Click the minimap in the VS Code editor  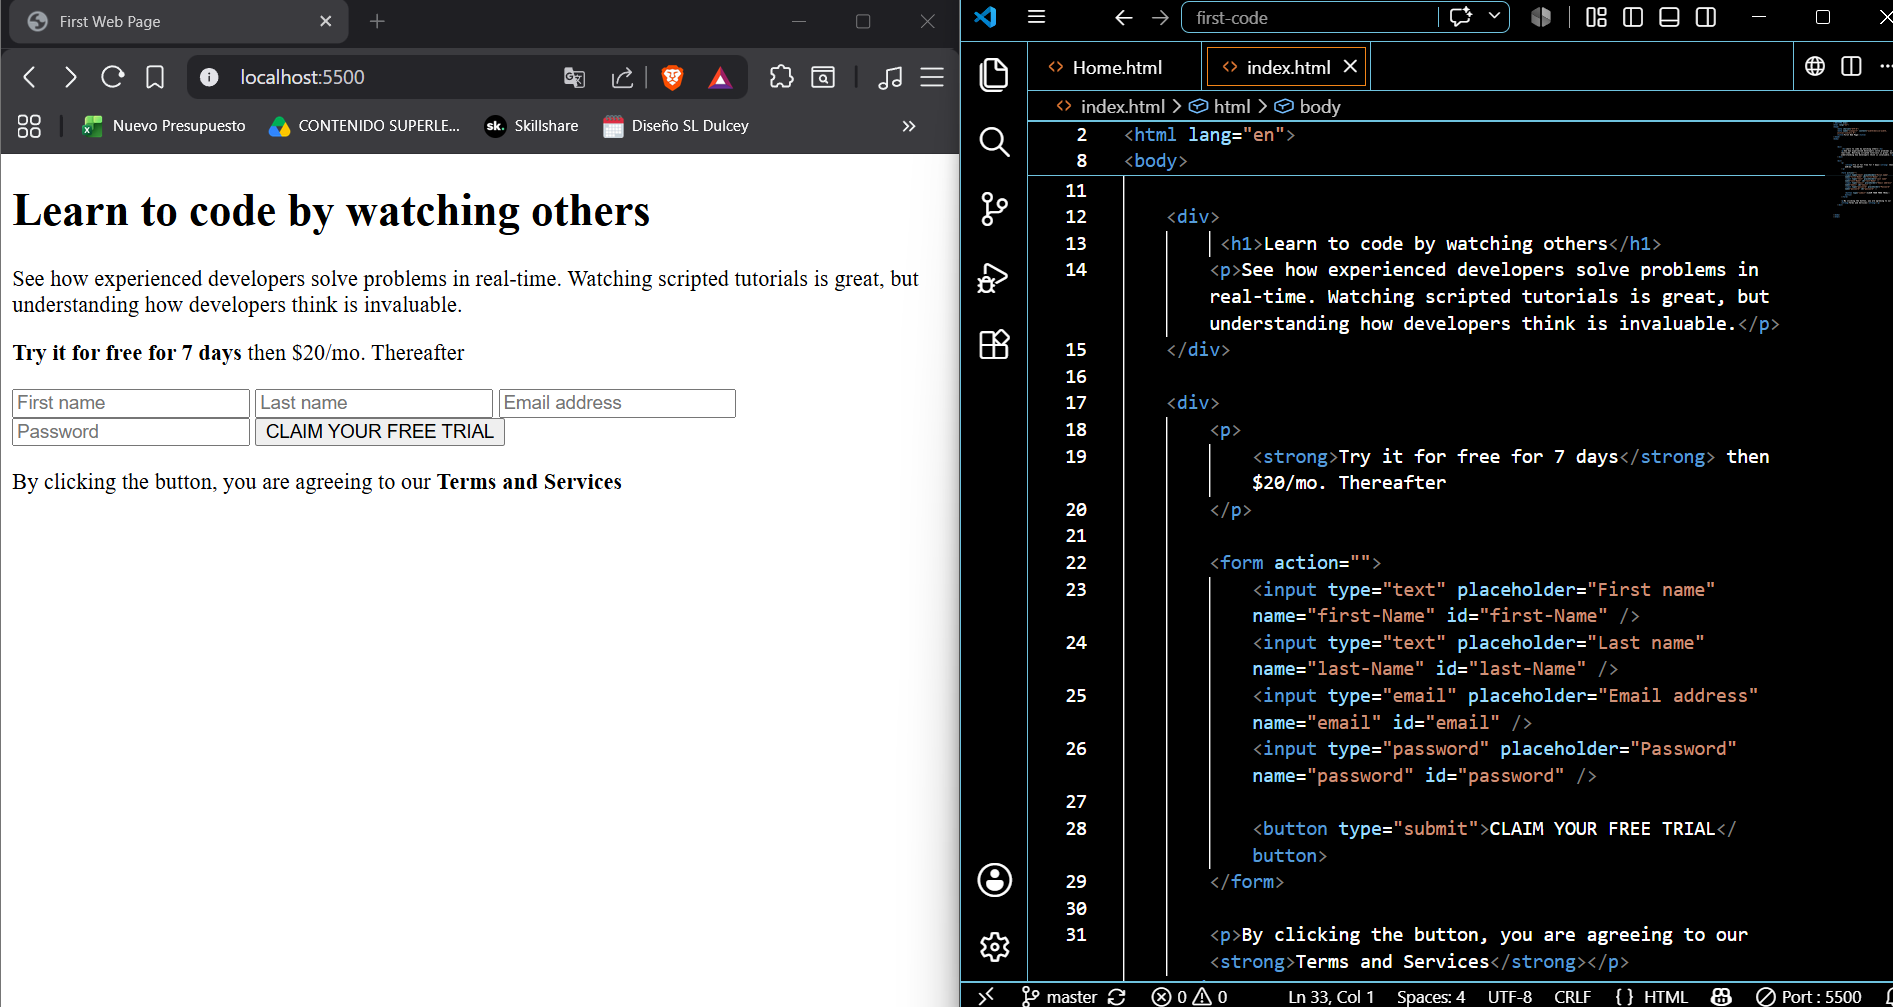1861,170
